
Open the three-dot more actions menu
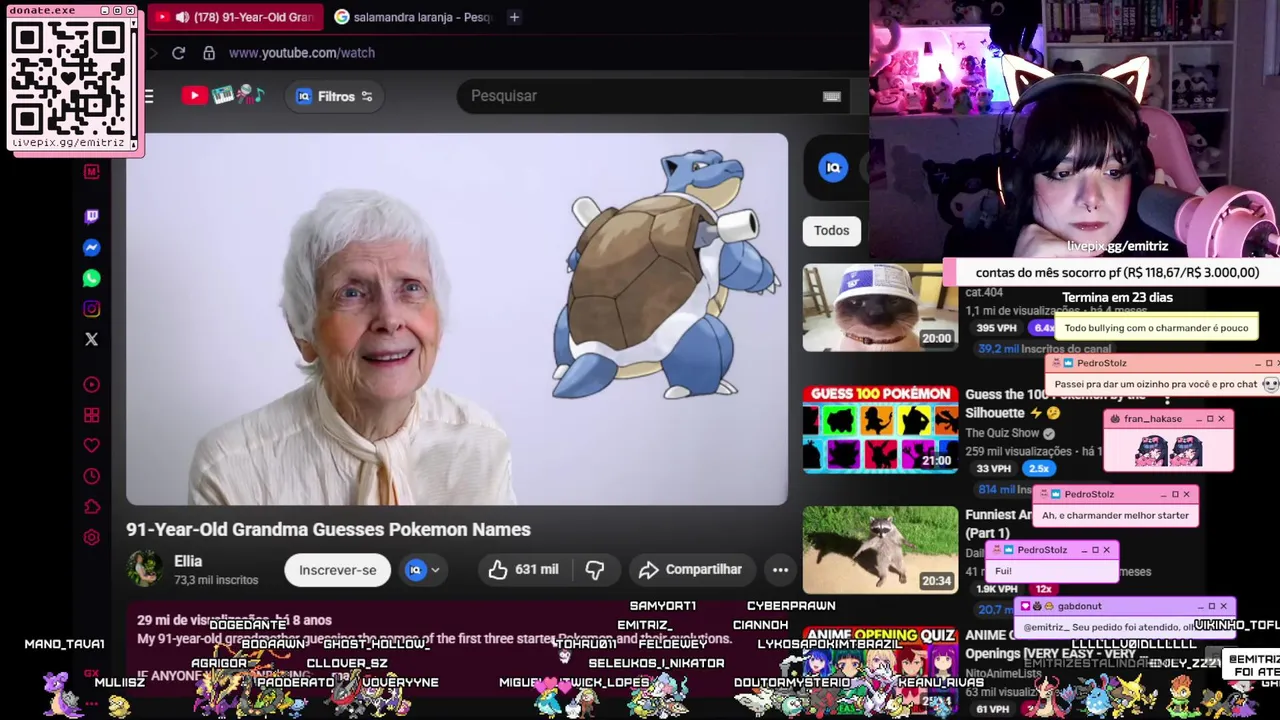pos(780,570)
